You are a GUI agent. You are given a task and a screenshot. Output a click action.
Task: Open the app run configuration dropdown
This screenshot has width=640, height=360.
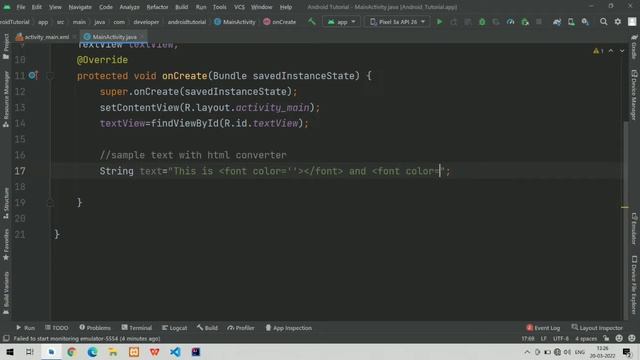342,22
